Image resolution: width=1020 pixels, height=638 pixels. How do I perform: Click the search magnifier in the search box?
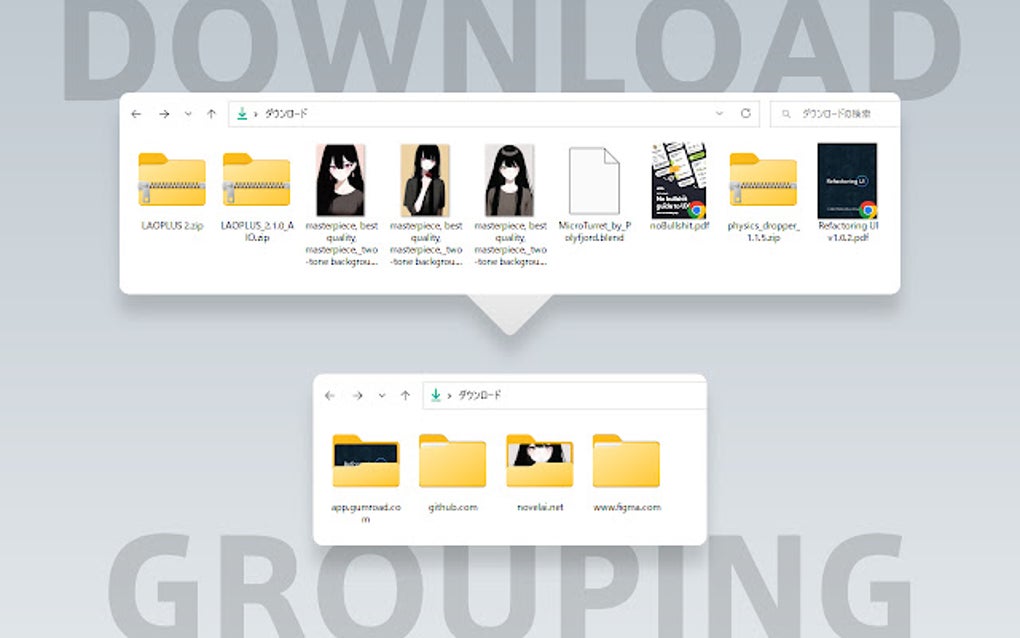(x=786, y=113)
